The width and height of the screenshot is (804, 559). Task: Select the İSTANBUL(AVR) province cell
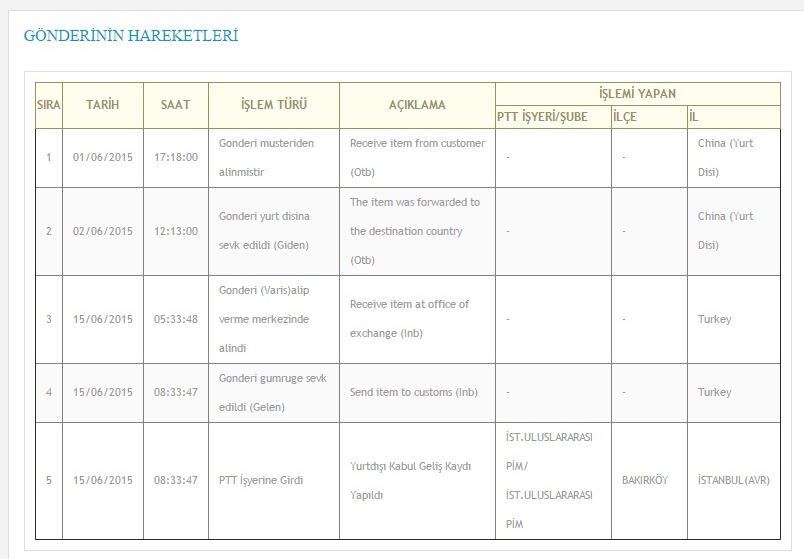coord(734,481)
